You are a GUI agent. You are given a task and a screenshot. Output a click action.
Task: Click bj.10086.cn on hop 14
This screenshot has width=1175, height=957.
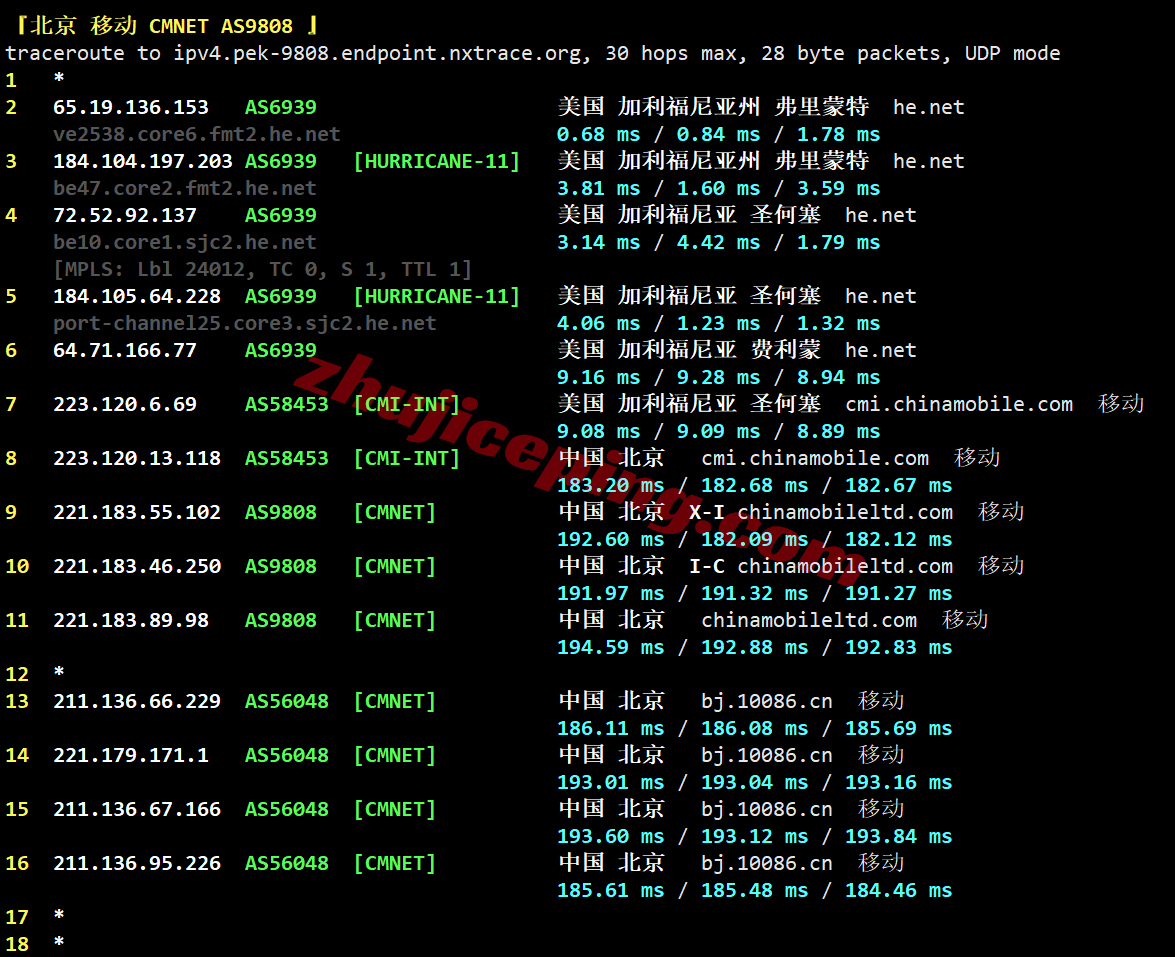pyautogui.click(x=767, y=755)
